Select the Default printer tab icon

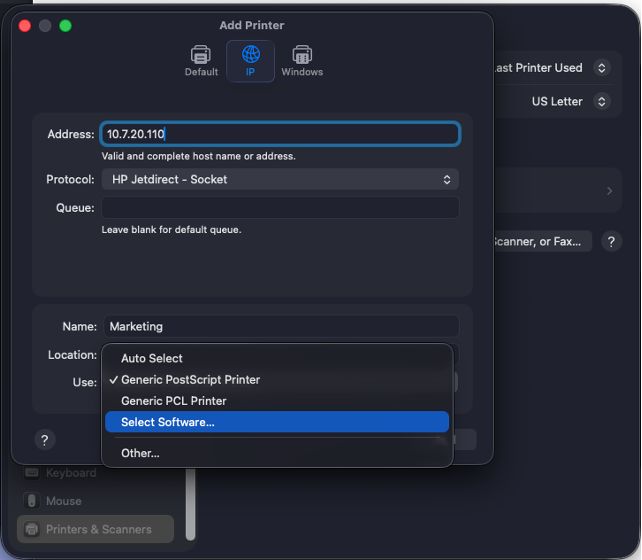pyautogui.click(x=201, y=60)
